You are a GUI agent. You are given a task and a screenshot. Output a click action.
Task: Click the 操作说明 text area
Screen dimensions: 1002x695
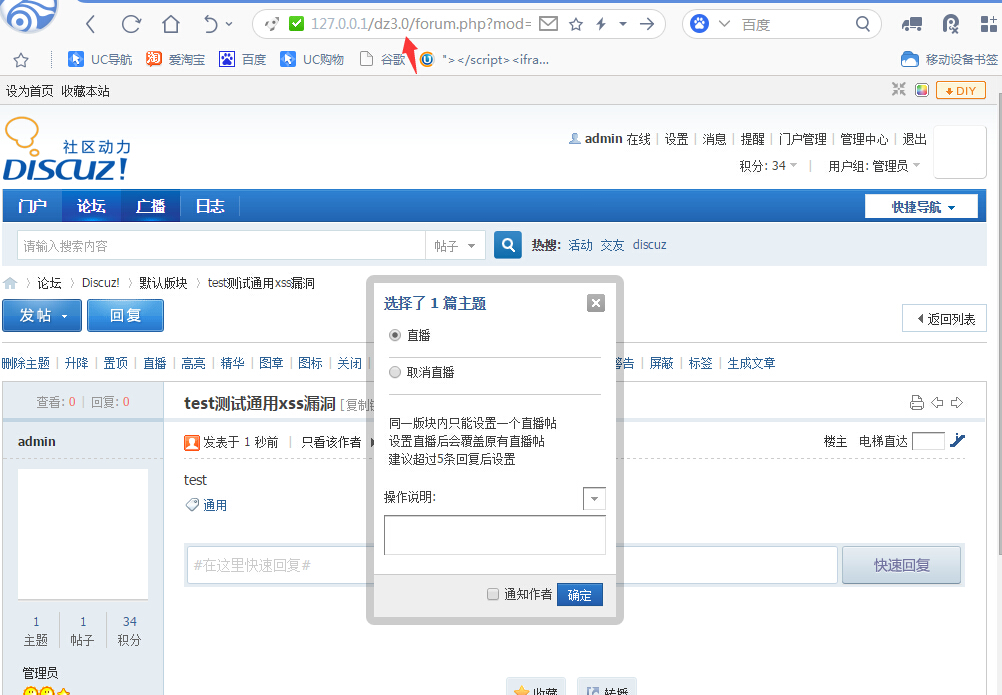pyautogui.click(x=495, y=535)
